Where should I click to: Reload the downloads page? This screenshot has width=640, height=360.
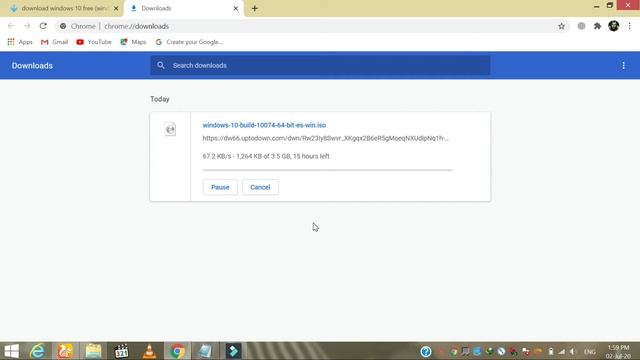point(43,26)
